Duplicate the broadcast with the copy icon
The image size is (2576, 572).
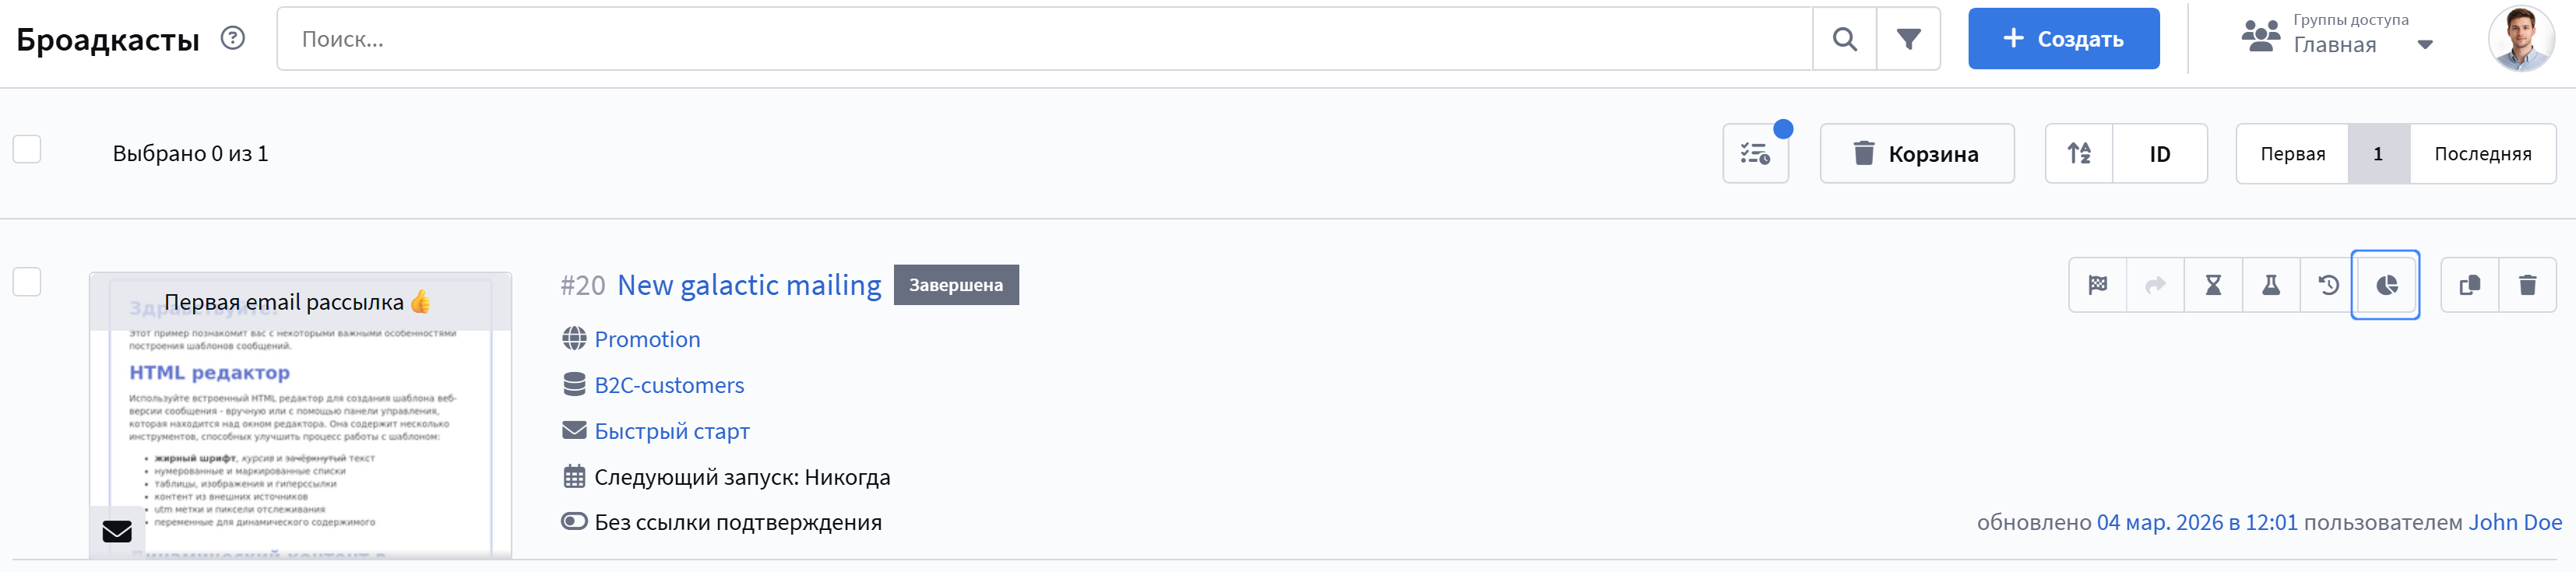click(x=2469, y=285)
